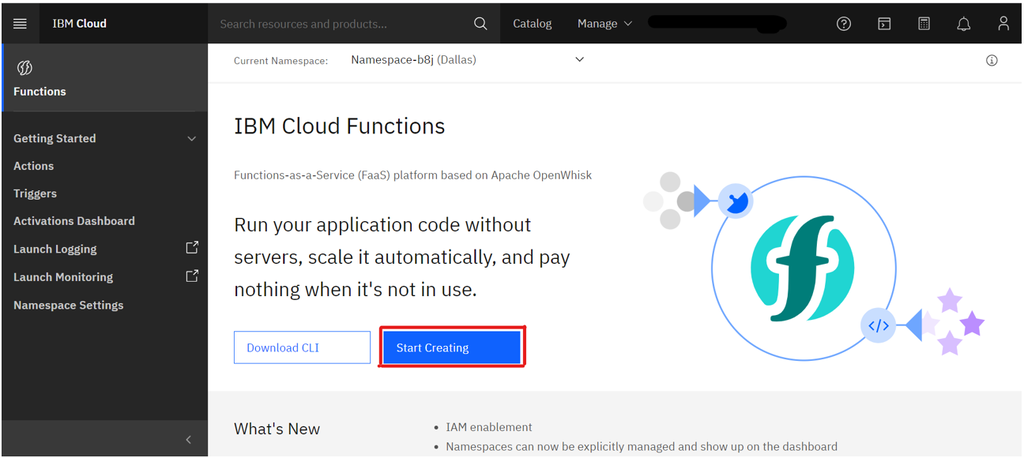The height and width of the screenshot is (458, 1024).
Task: Open the help question mark icon
Action: [x=844, y=24]
